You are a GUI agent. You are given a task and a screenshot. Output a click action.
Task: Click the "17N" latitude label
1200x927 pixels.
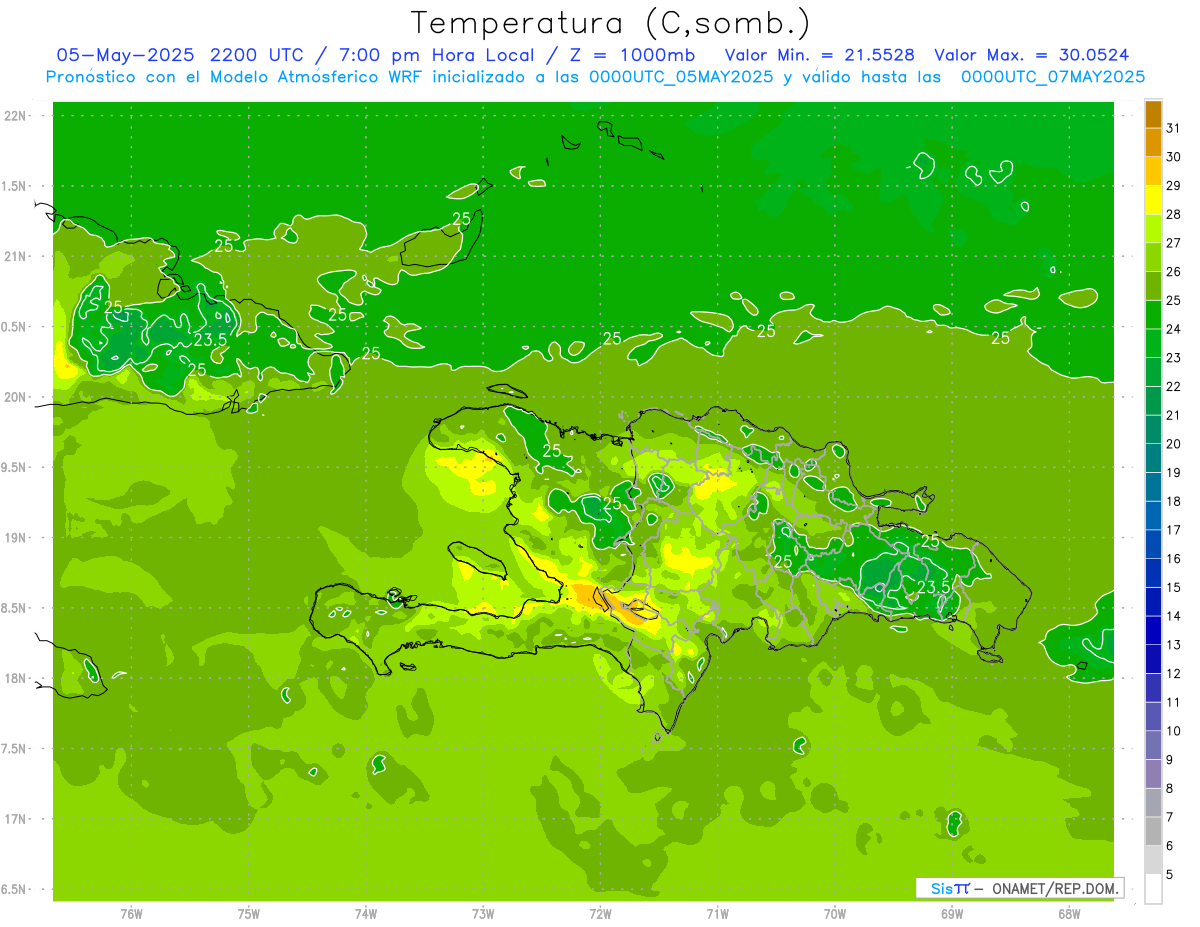(14, 819)
